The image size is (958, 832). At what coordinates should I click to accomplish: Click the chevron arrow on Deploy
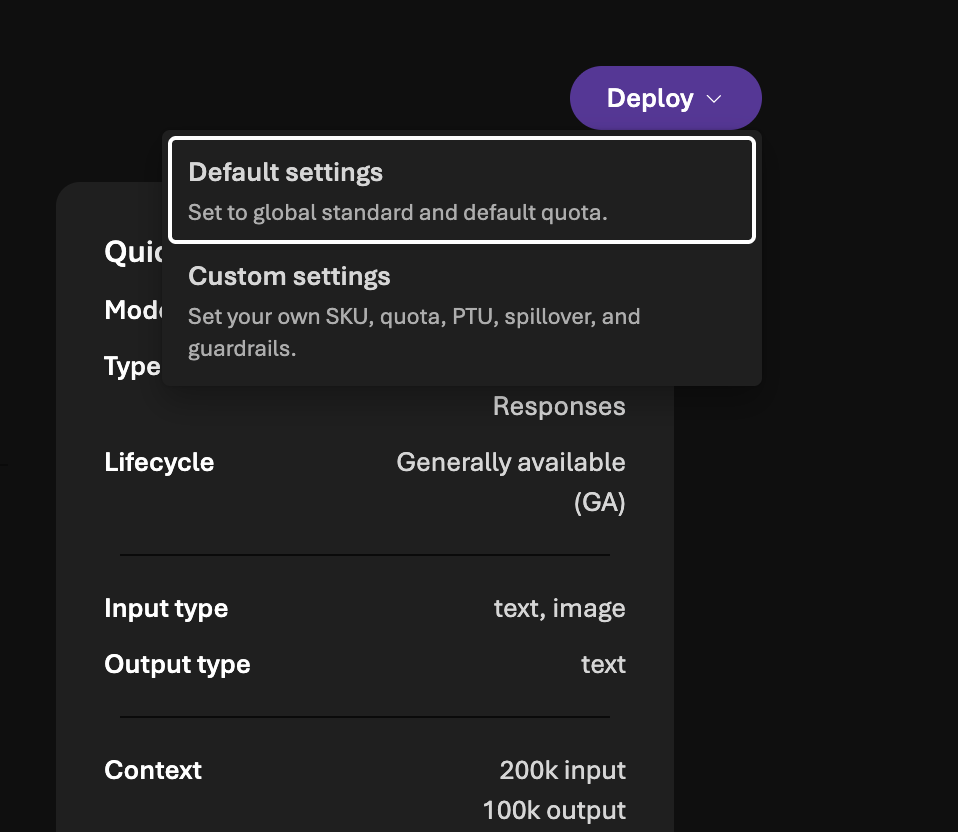click(x=714, y=99)
